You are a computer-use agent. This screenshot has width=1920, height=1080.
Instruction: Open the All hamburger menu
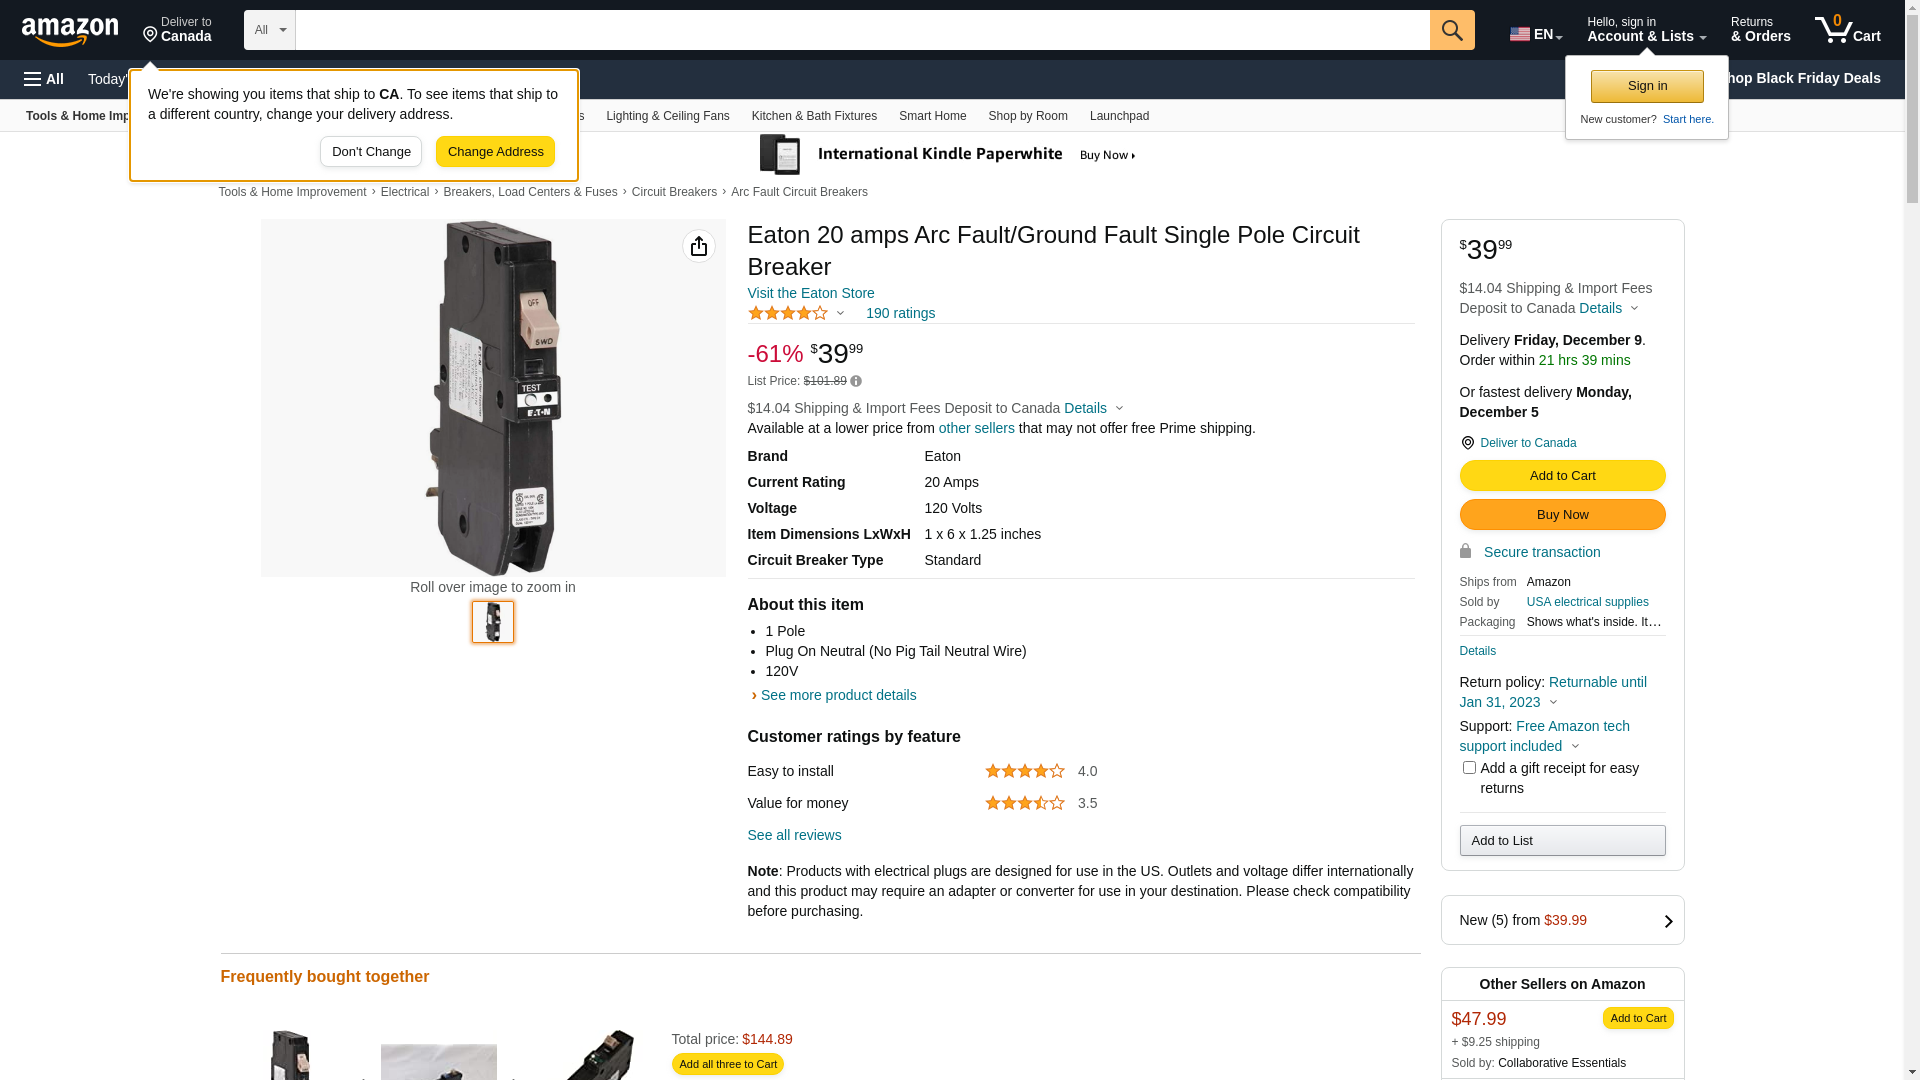[44, 79]
